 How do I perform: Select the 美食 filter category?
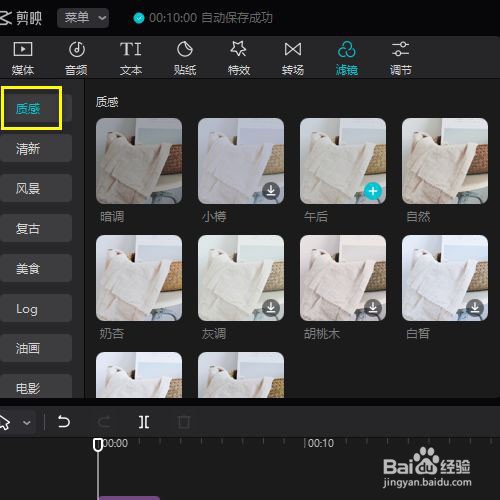36,268
